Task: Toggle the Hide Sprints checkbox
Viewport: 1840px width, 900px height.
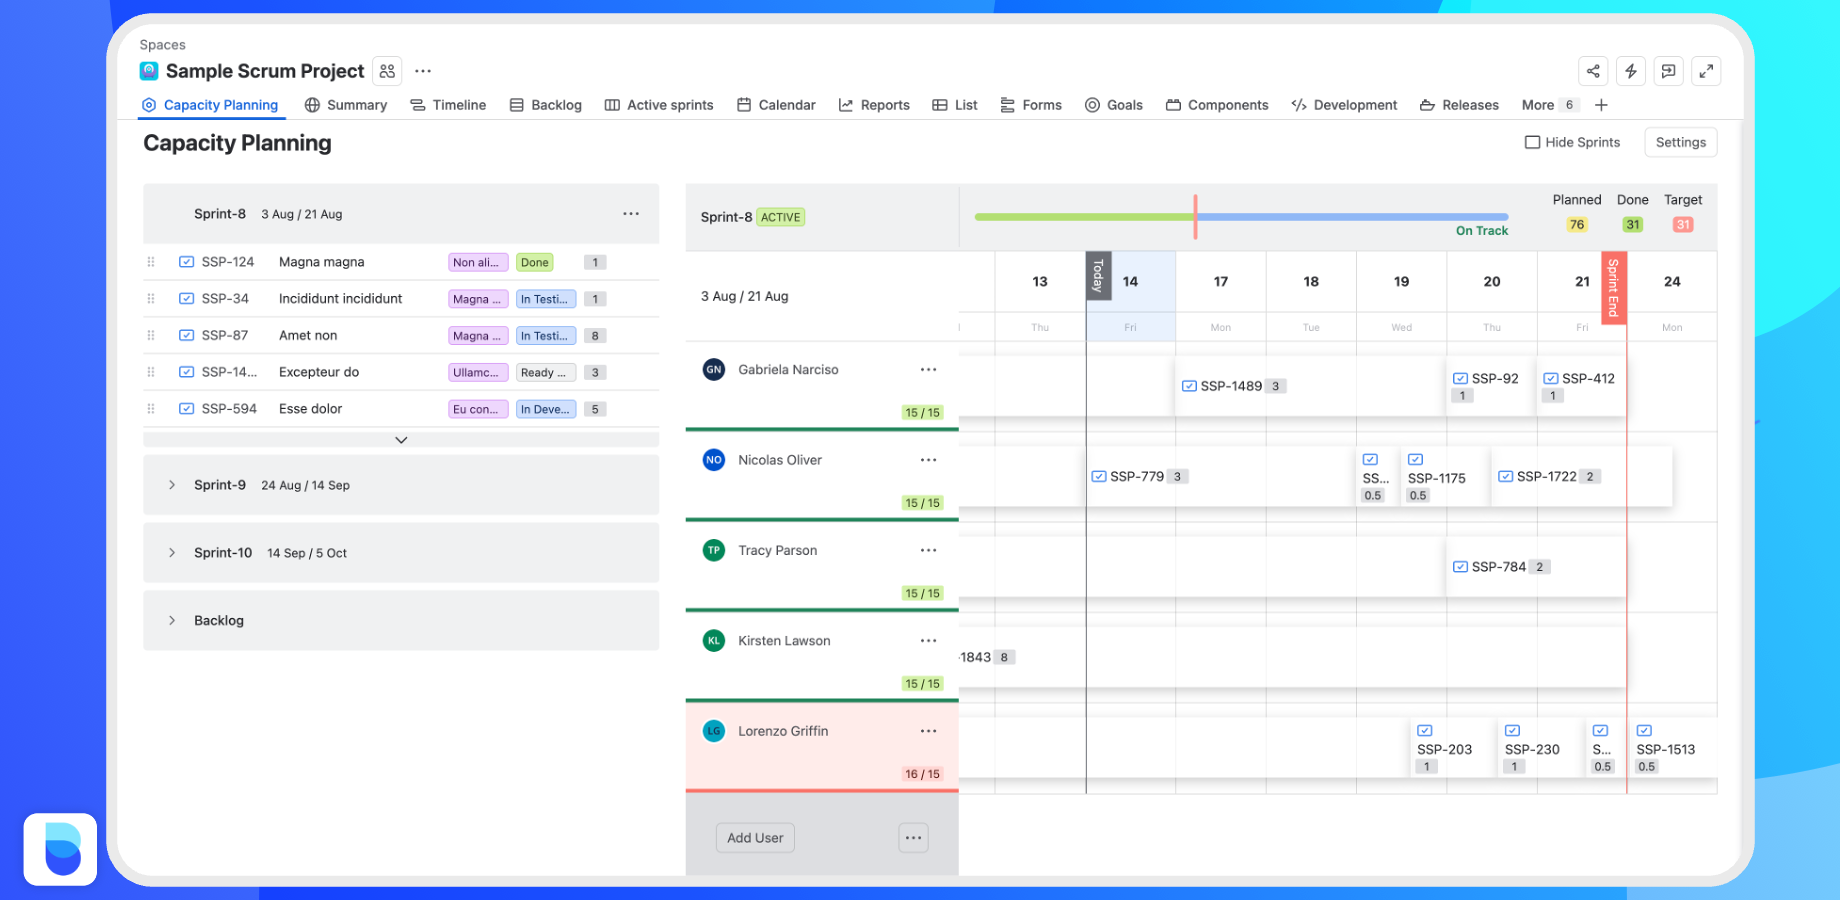Action: (x=1532, y=142)
